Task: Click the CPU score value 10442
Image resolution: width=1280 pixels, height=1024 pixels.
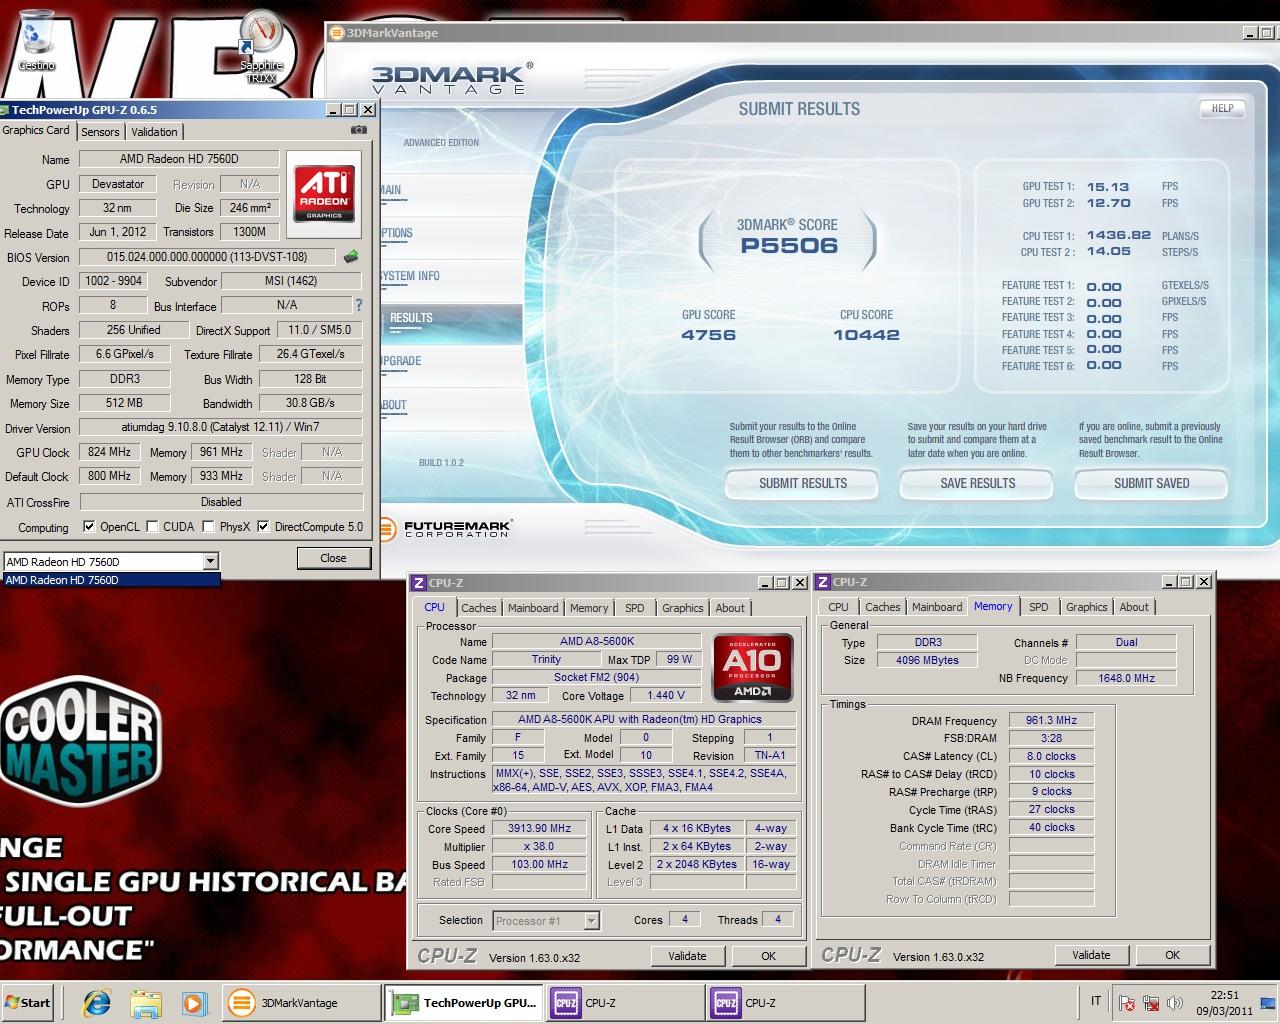Action: click(x=866, y=335)
